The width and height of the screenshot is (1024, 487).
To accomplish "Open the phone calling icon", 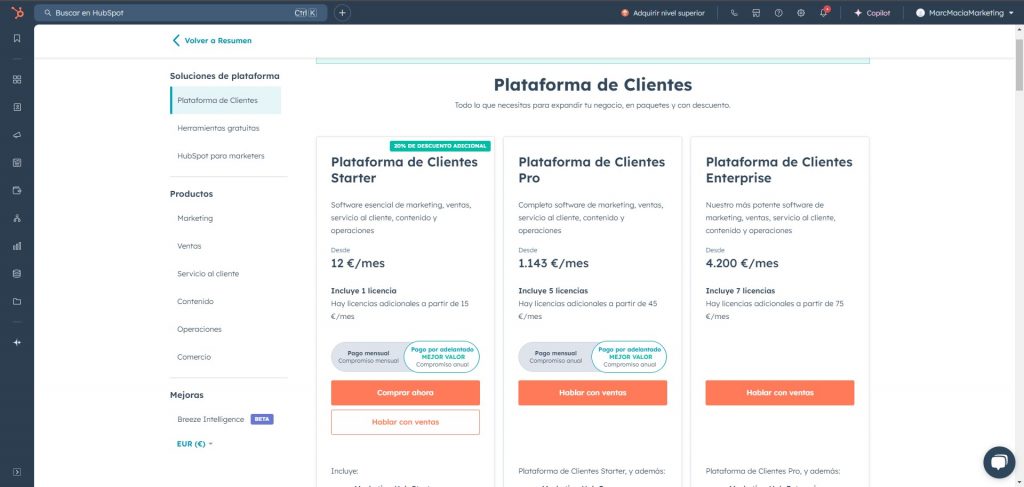I will 734,13.
